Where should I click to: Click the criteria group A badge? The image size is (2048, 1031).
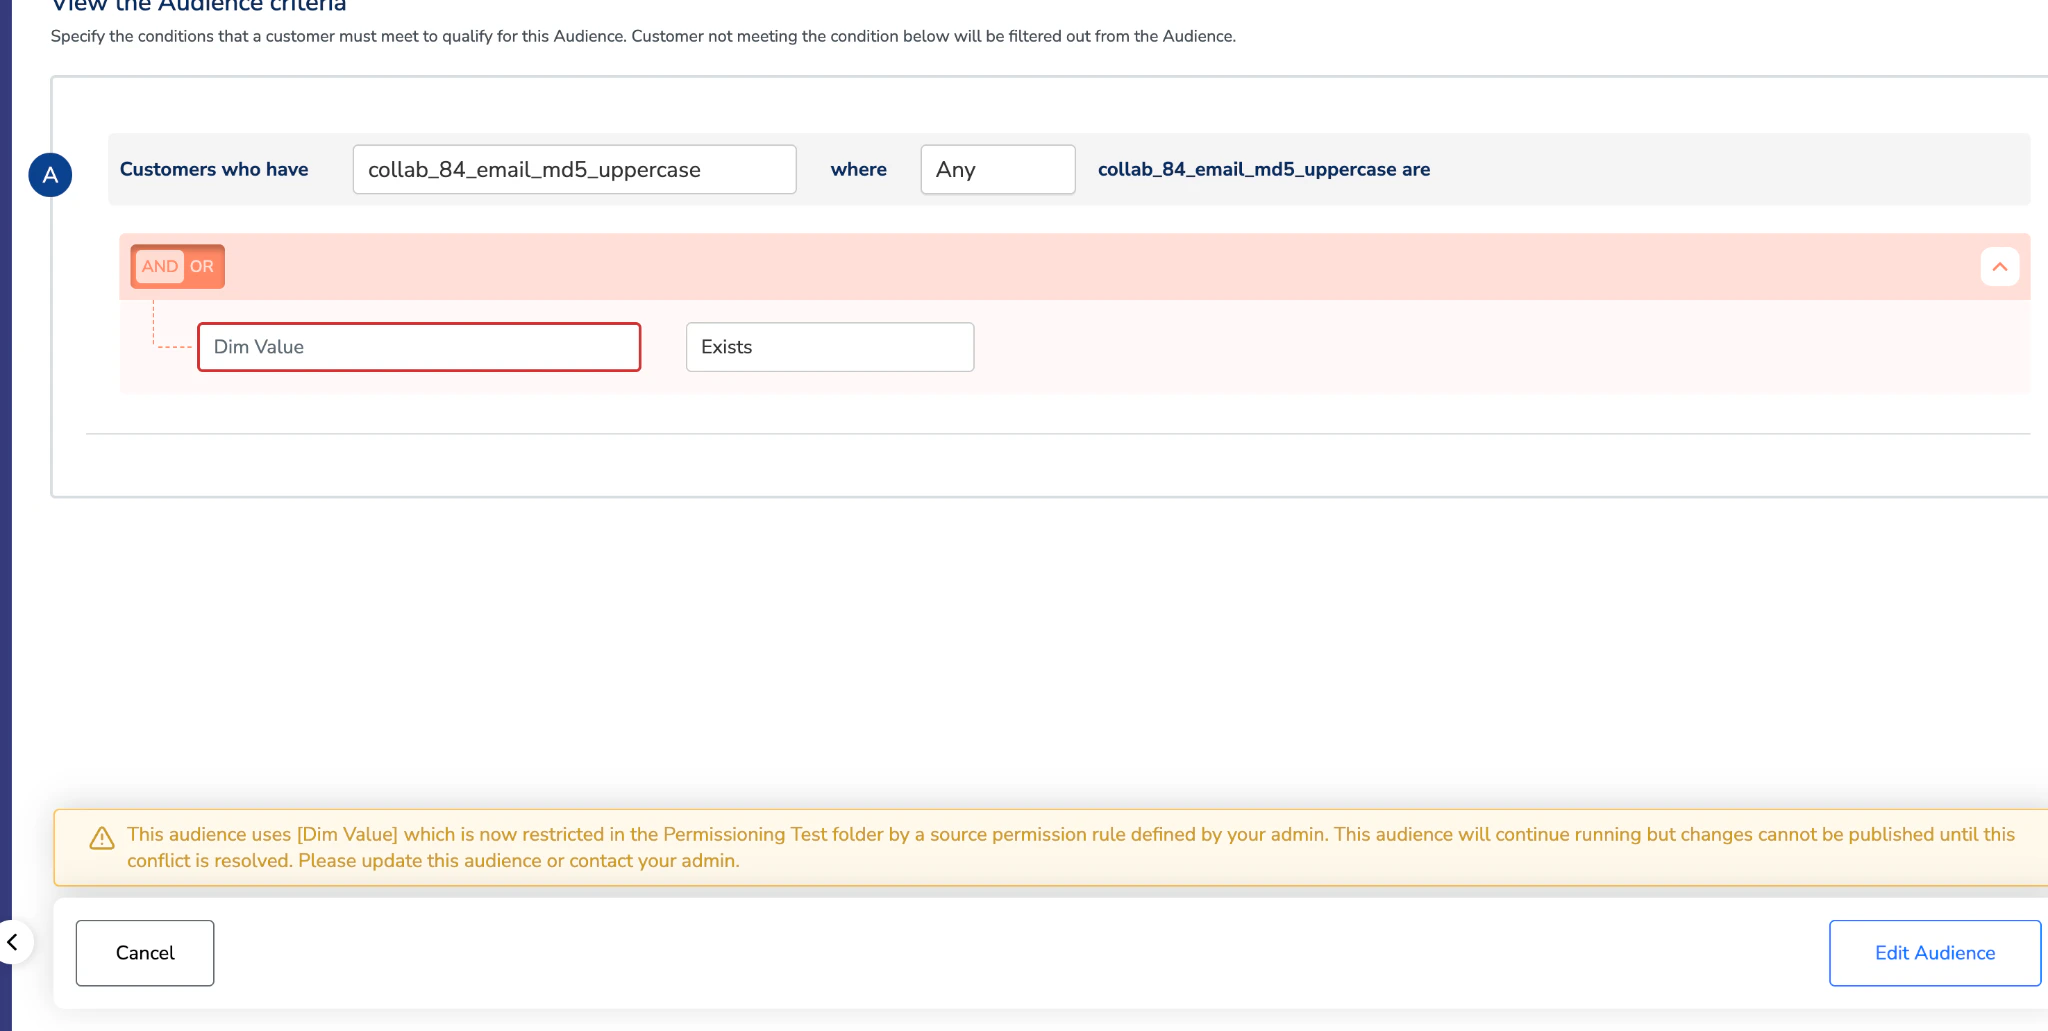pos(50,175)
